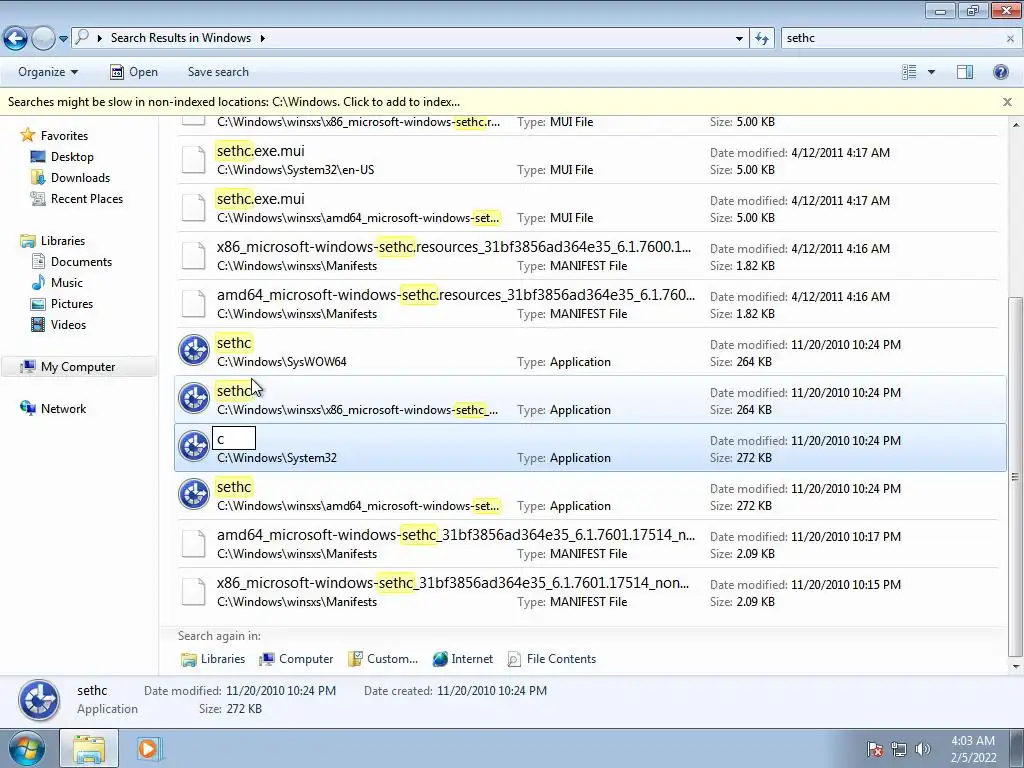
Task: Select the x86 sethc 6.1.7601.17514 manifest
Action: (x=590, y=592)
